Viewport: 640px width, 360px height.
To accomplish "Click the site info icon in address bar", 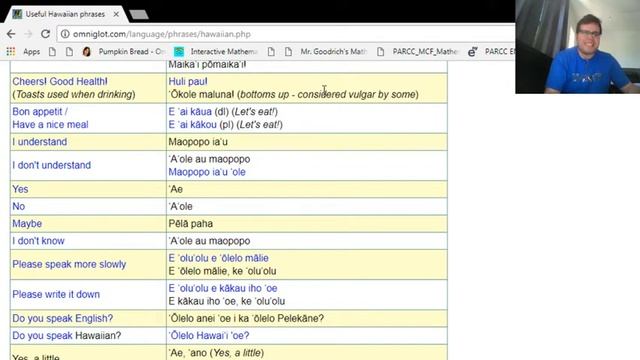I will point(65,34).
